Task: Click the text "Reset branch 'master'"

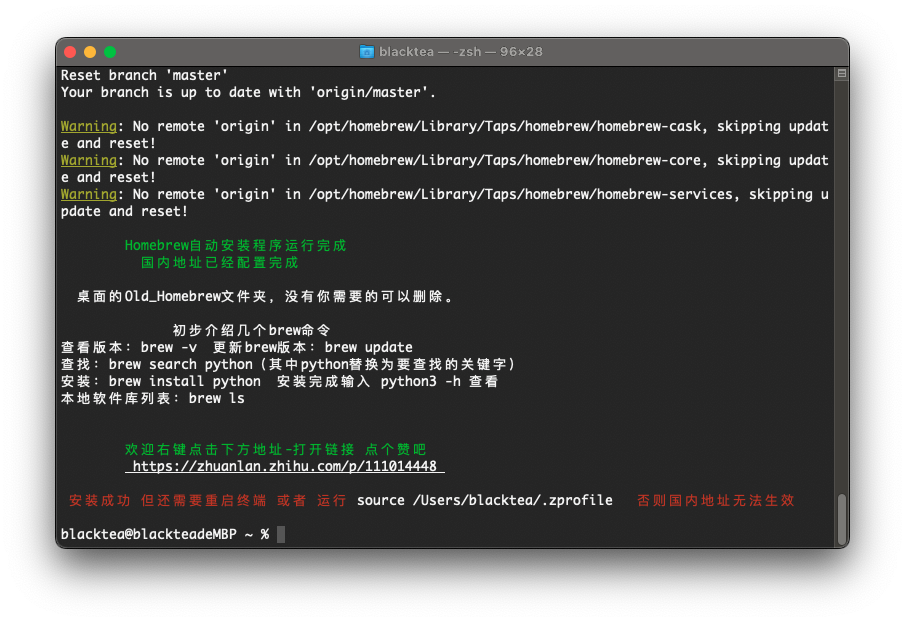Action: click(x=144, y=76)
